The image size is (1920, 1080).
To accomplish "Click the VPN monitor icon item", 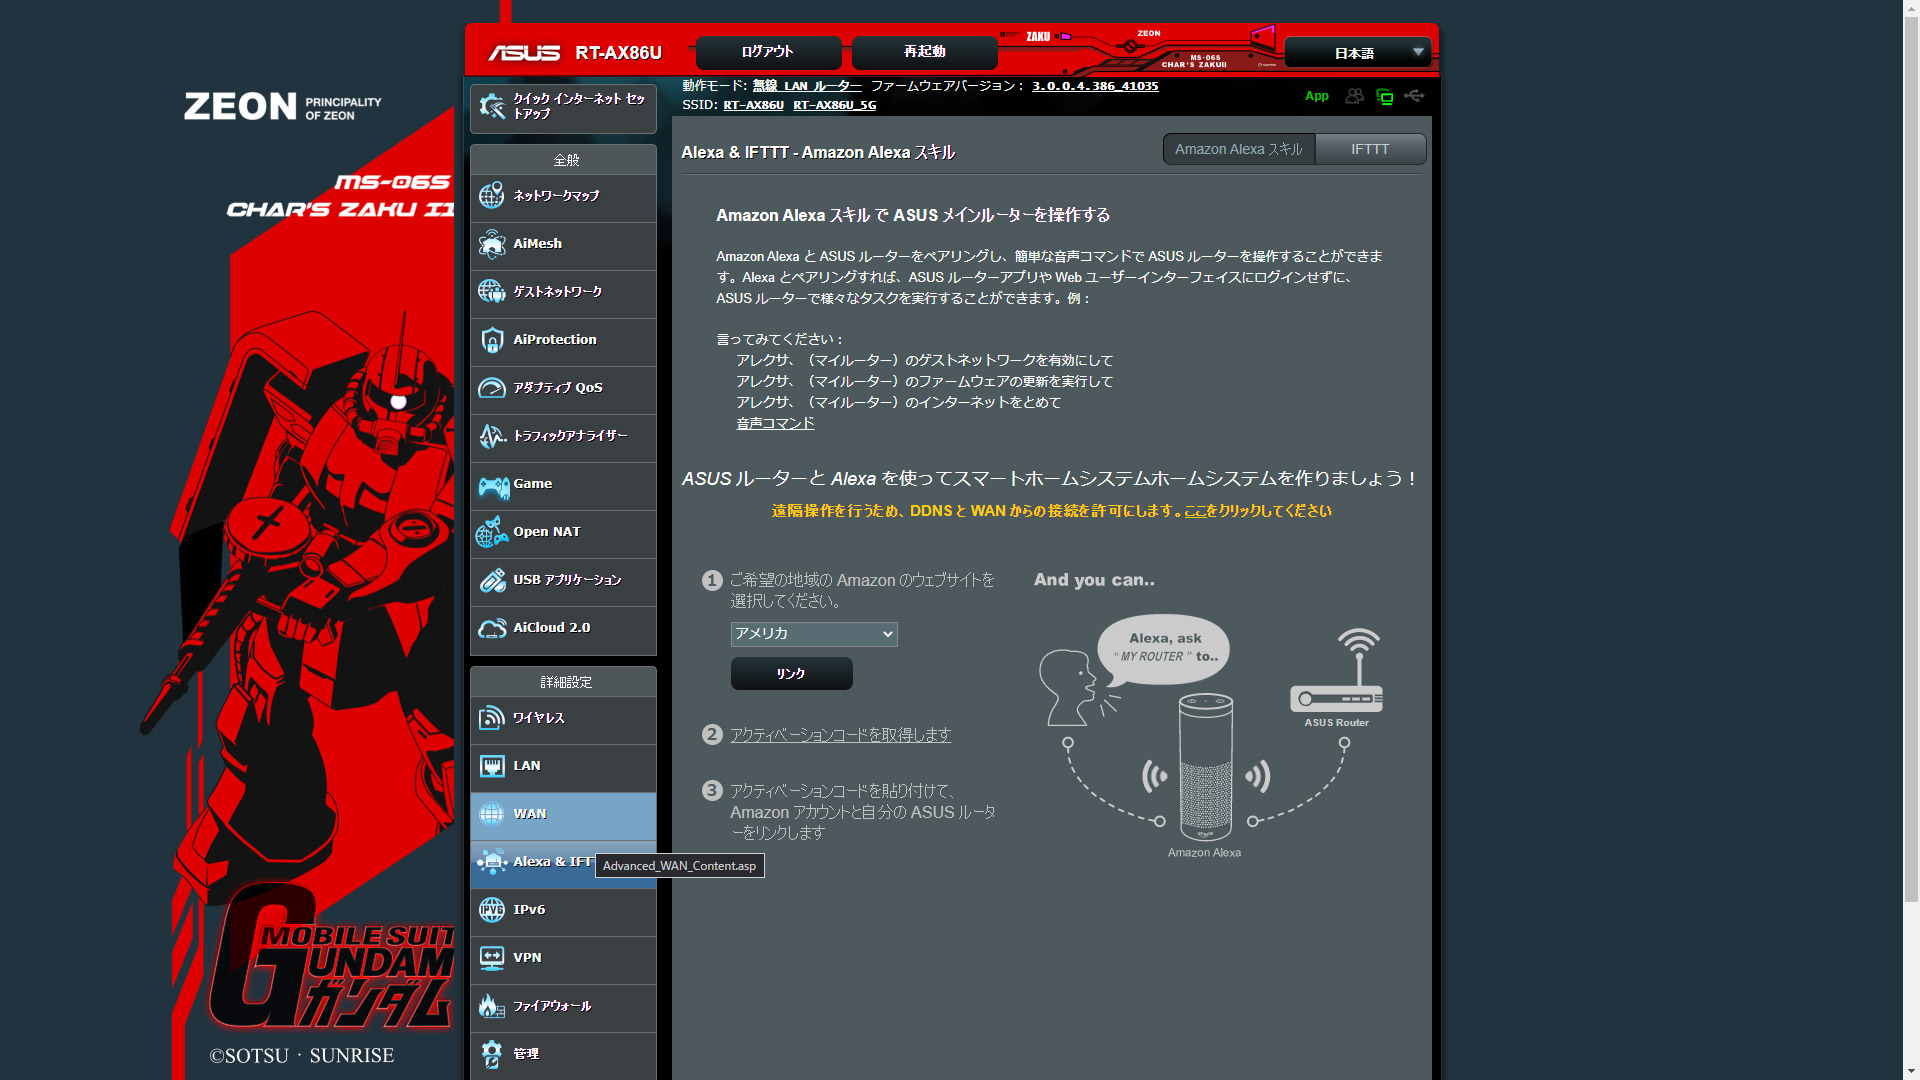I will 491,958.
